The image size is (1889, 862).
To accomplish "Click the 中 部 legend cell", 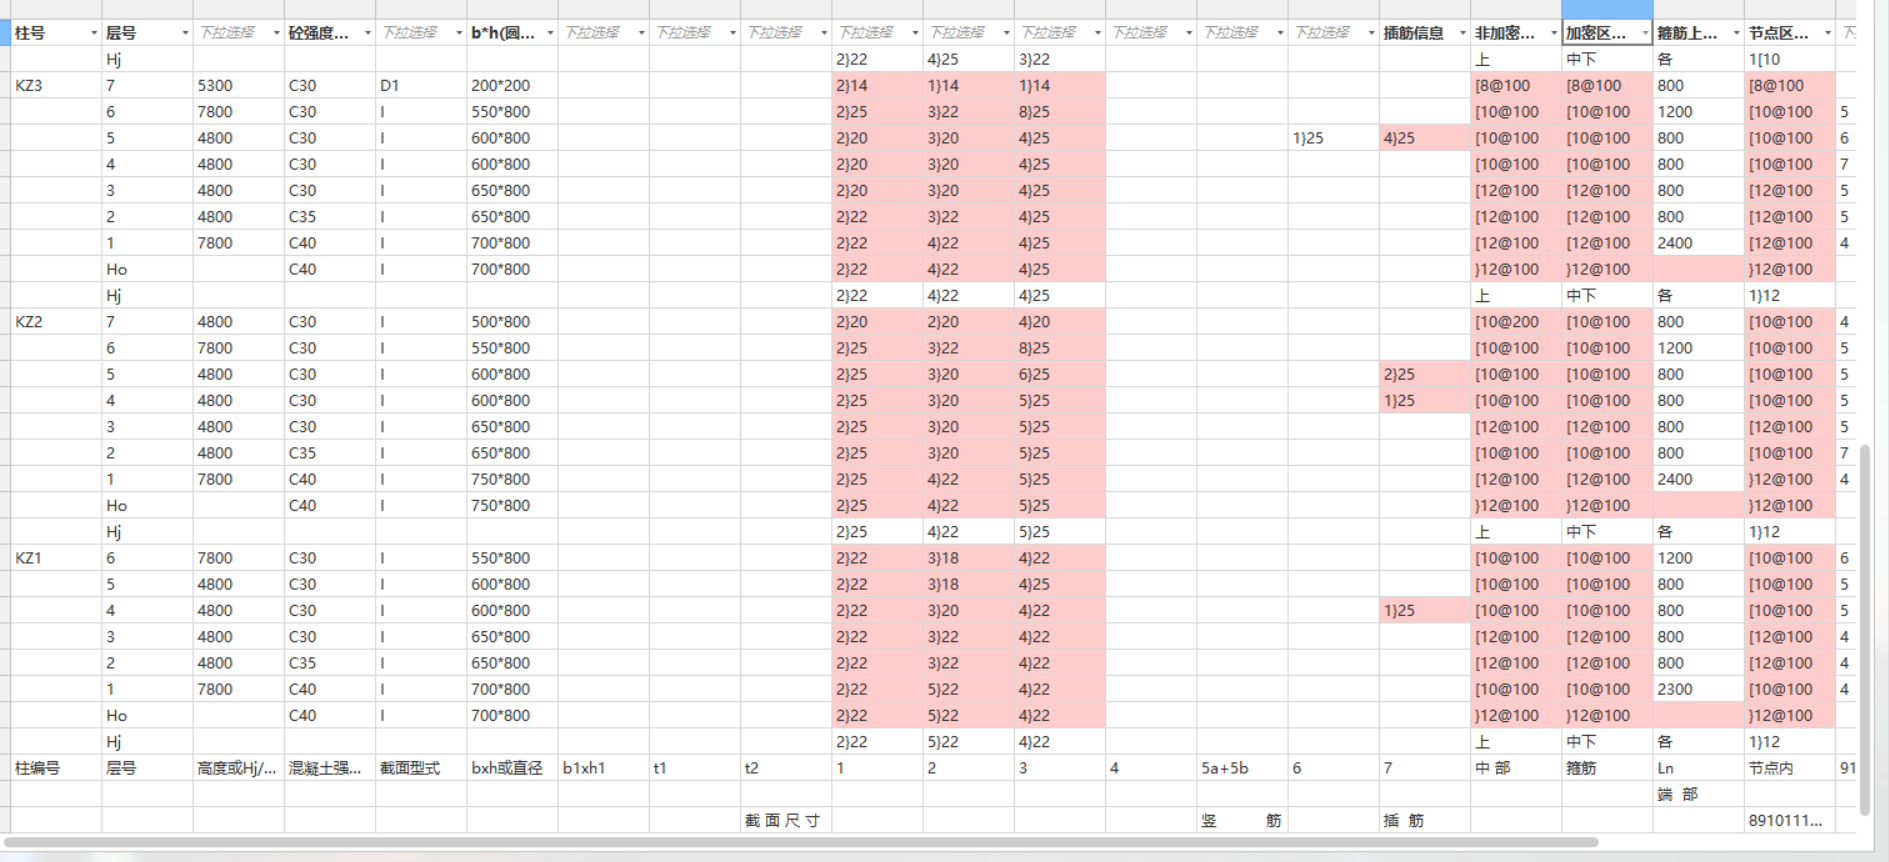I will tap(1516, 768).
